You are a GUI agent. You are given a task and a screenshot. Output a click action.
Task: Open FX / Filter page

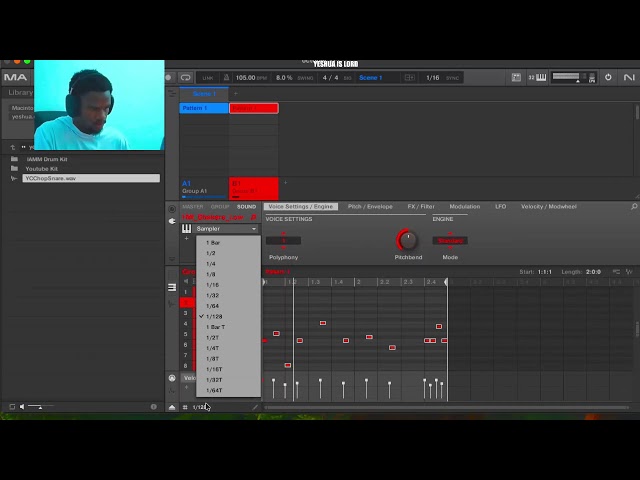(x=421, y=207)
